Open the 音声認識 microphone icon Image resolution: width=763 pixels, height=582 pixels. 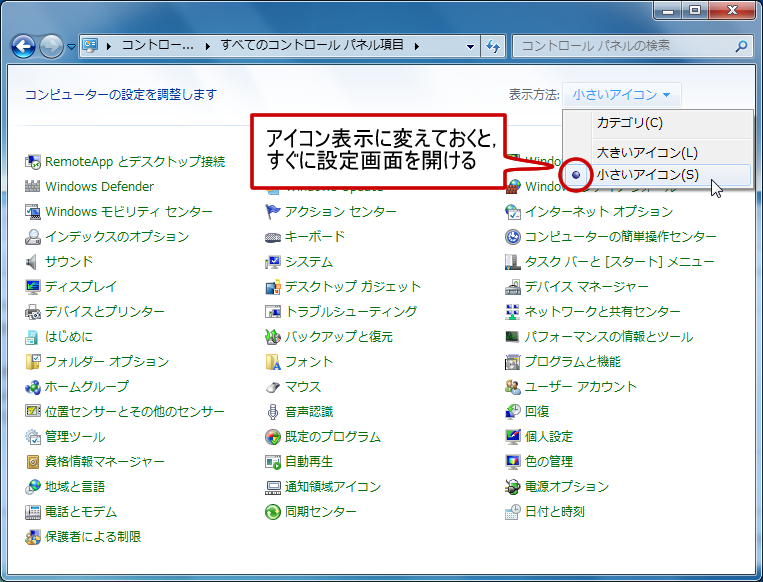click(273, 412)
